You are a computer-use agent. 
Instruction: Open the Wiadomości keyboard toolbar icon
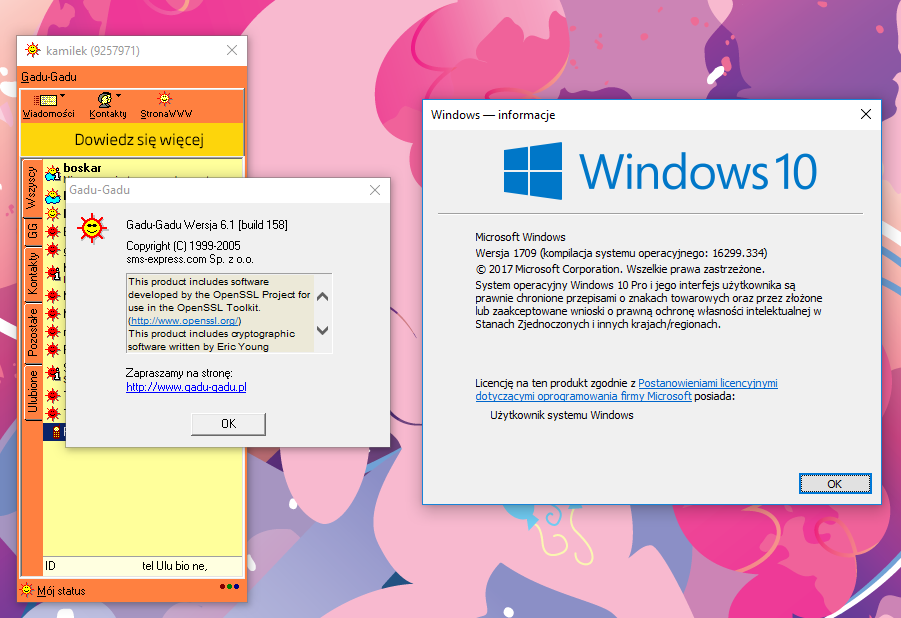coord(45,101)
